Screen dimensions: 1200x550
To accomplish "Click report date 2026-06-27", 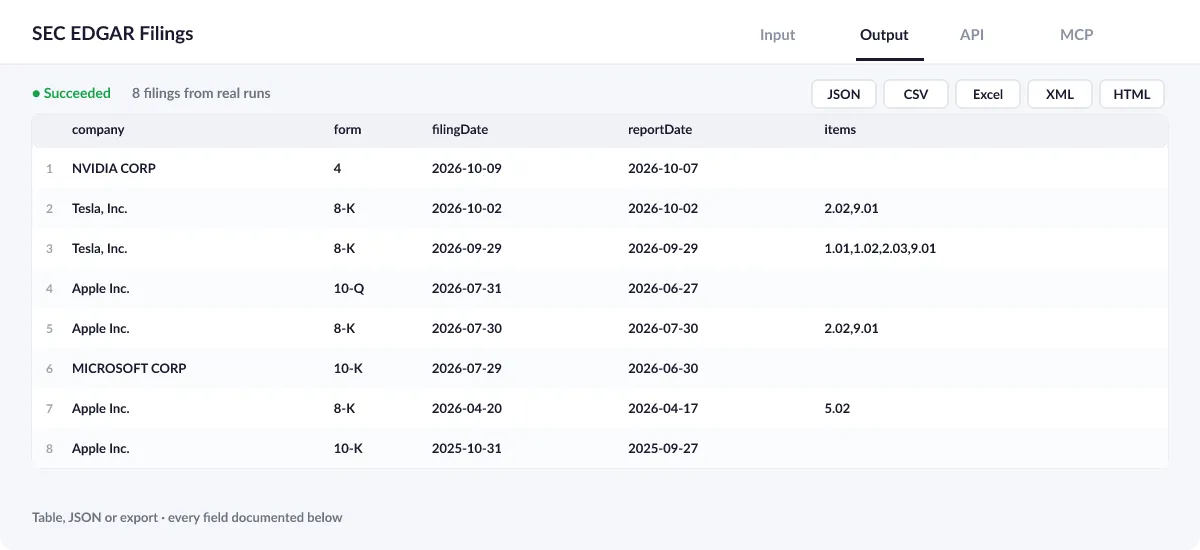I will (x=663, y=288).
